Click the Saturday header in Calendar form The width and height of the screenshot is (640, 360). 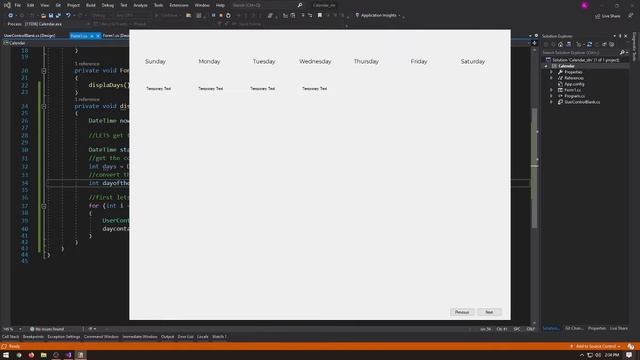(473, 62)
